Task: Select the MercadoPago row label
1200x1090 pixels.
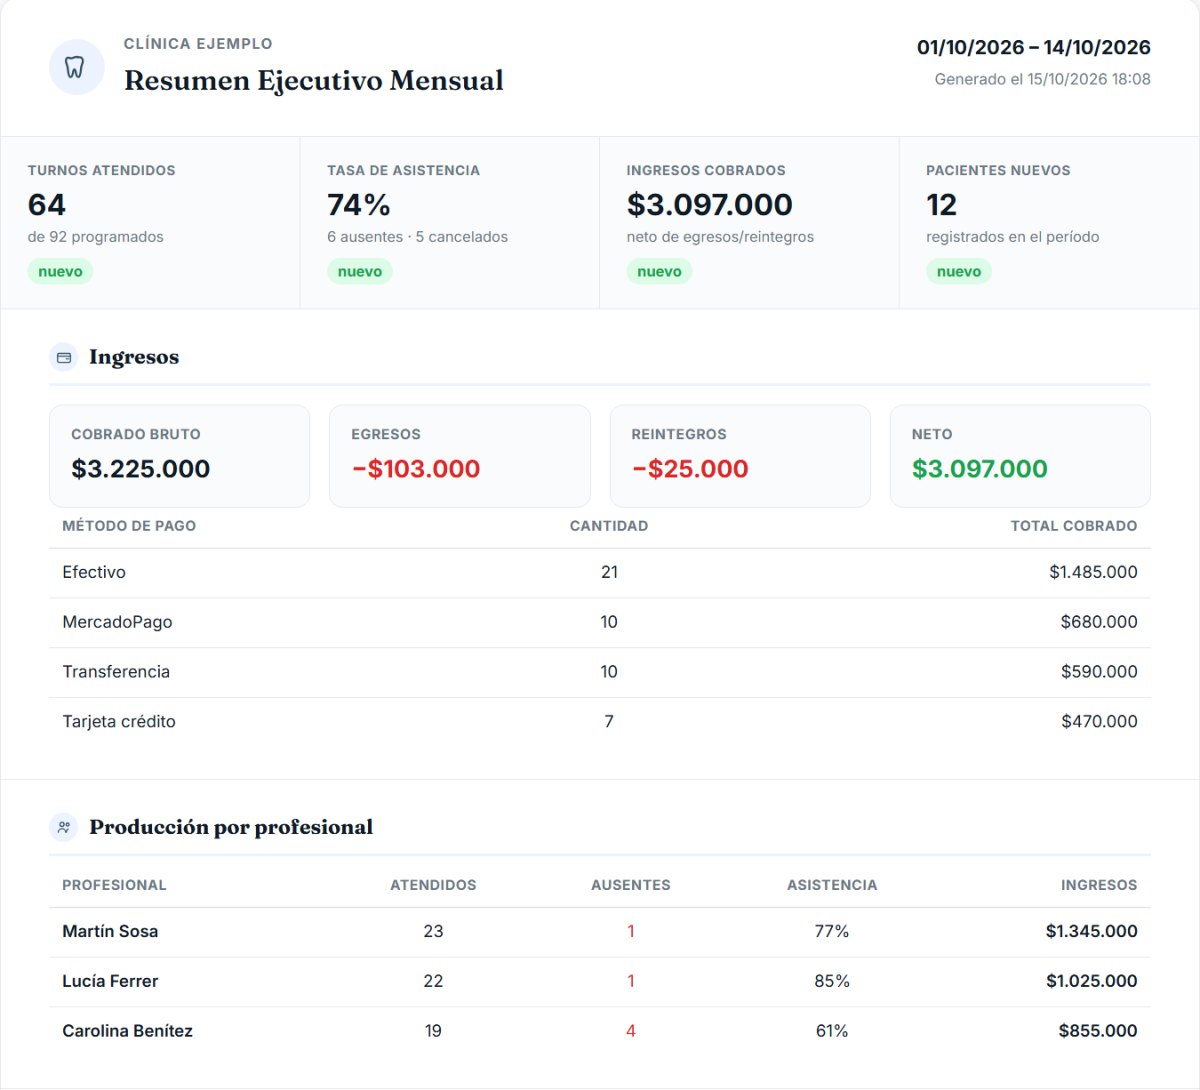Action: [x=117, y=622]
